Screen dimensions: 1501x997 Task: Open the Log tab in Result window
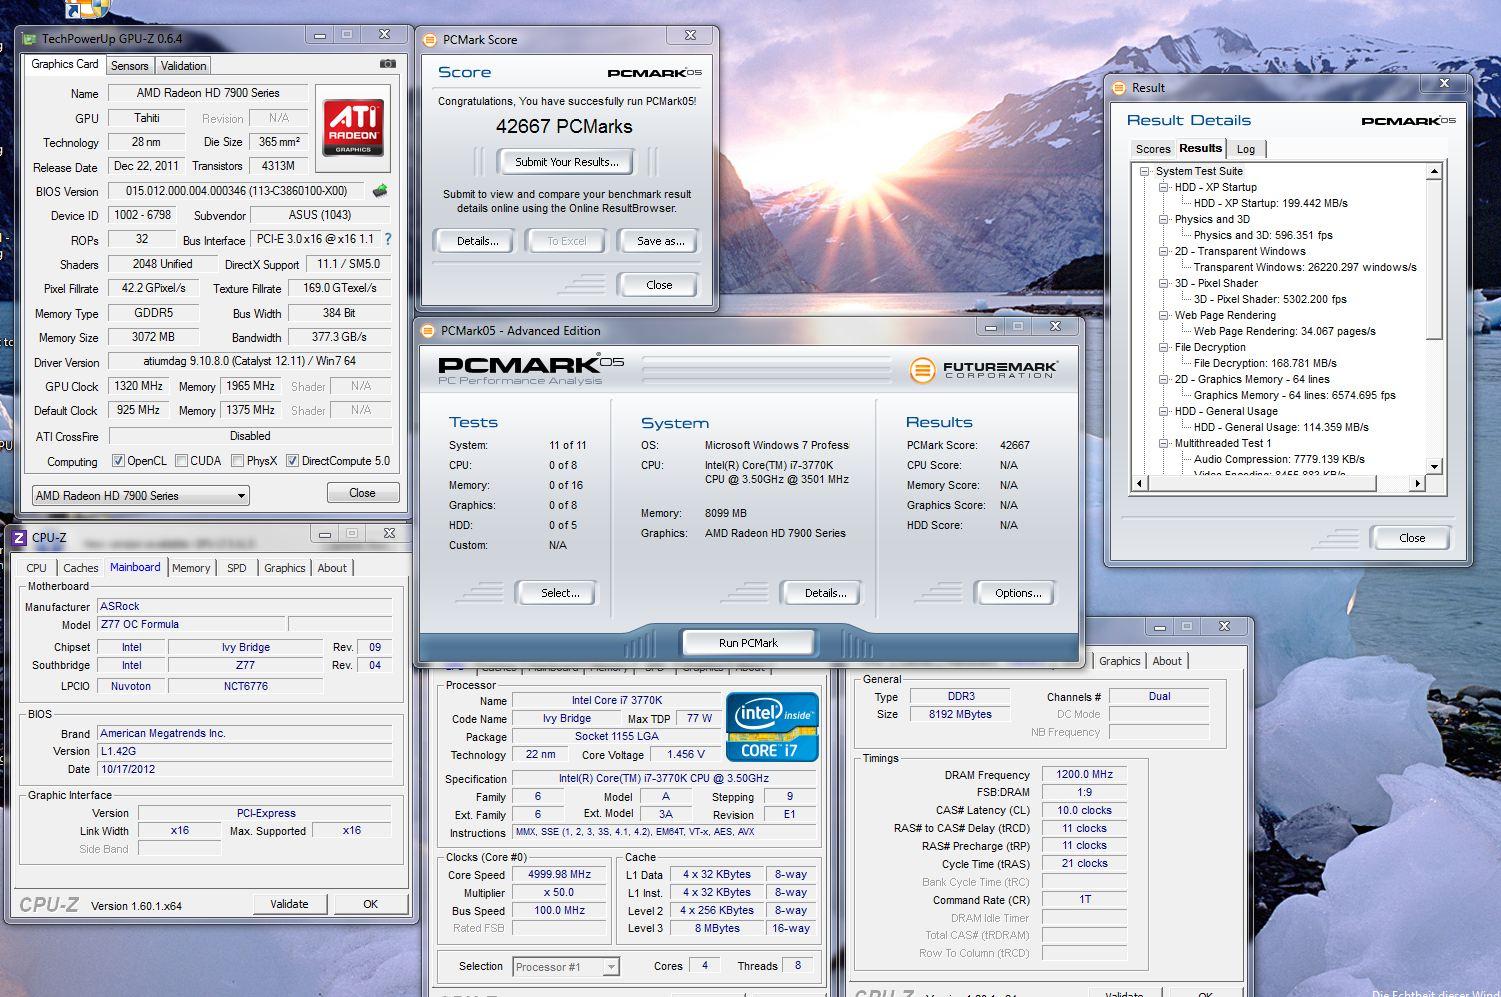point(1246,149)
